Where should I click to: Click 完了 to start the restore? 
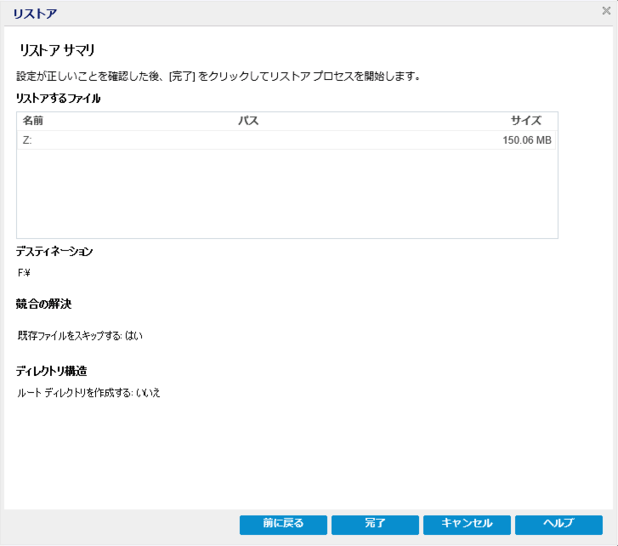pos(375,525)
